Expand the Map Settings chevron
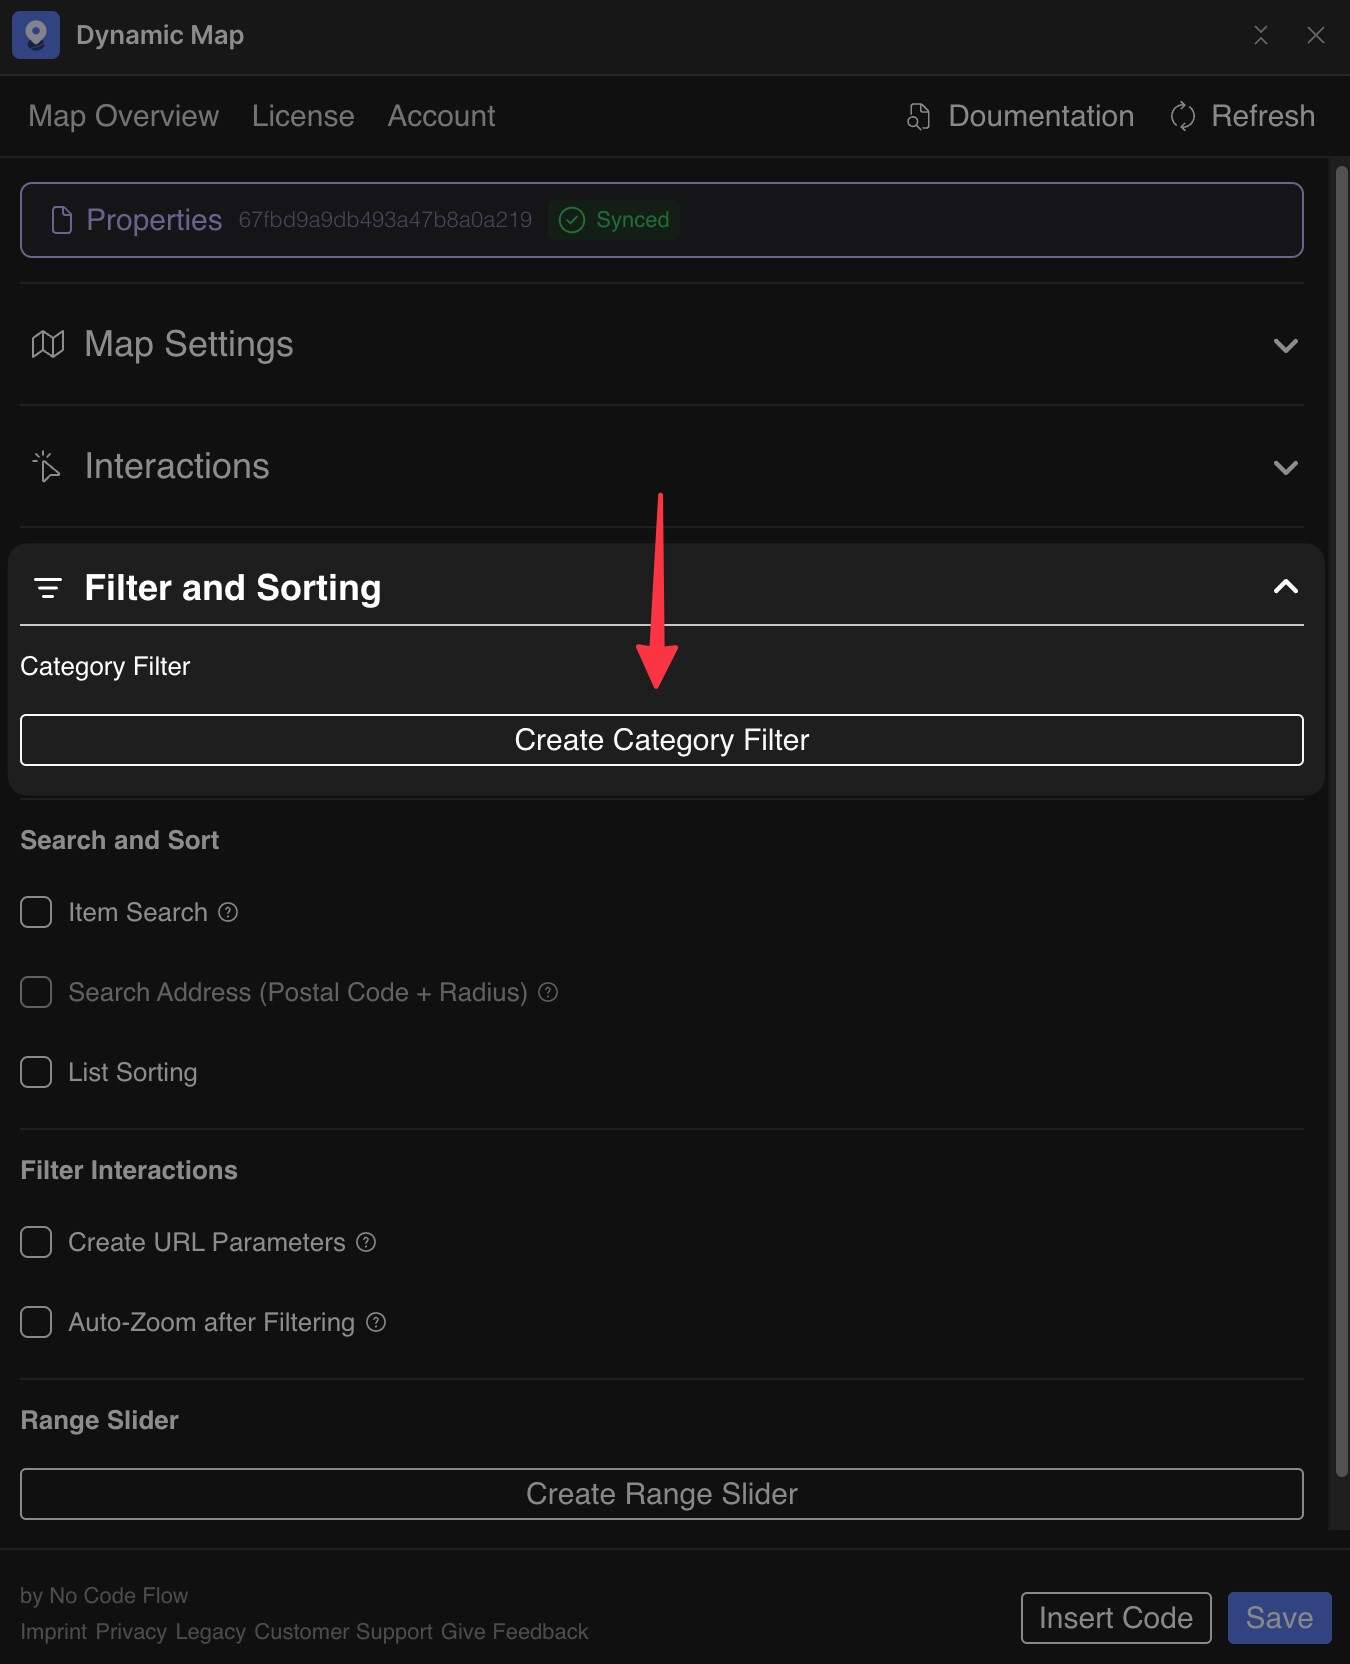 point(1286,346)
